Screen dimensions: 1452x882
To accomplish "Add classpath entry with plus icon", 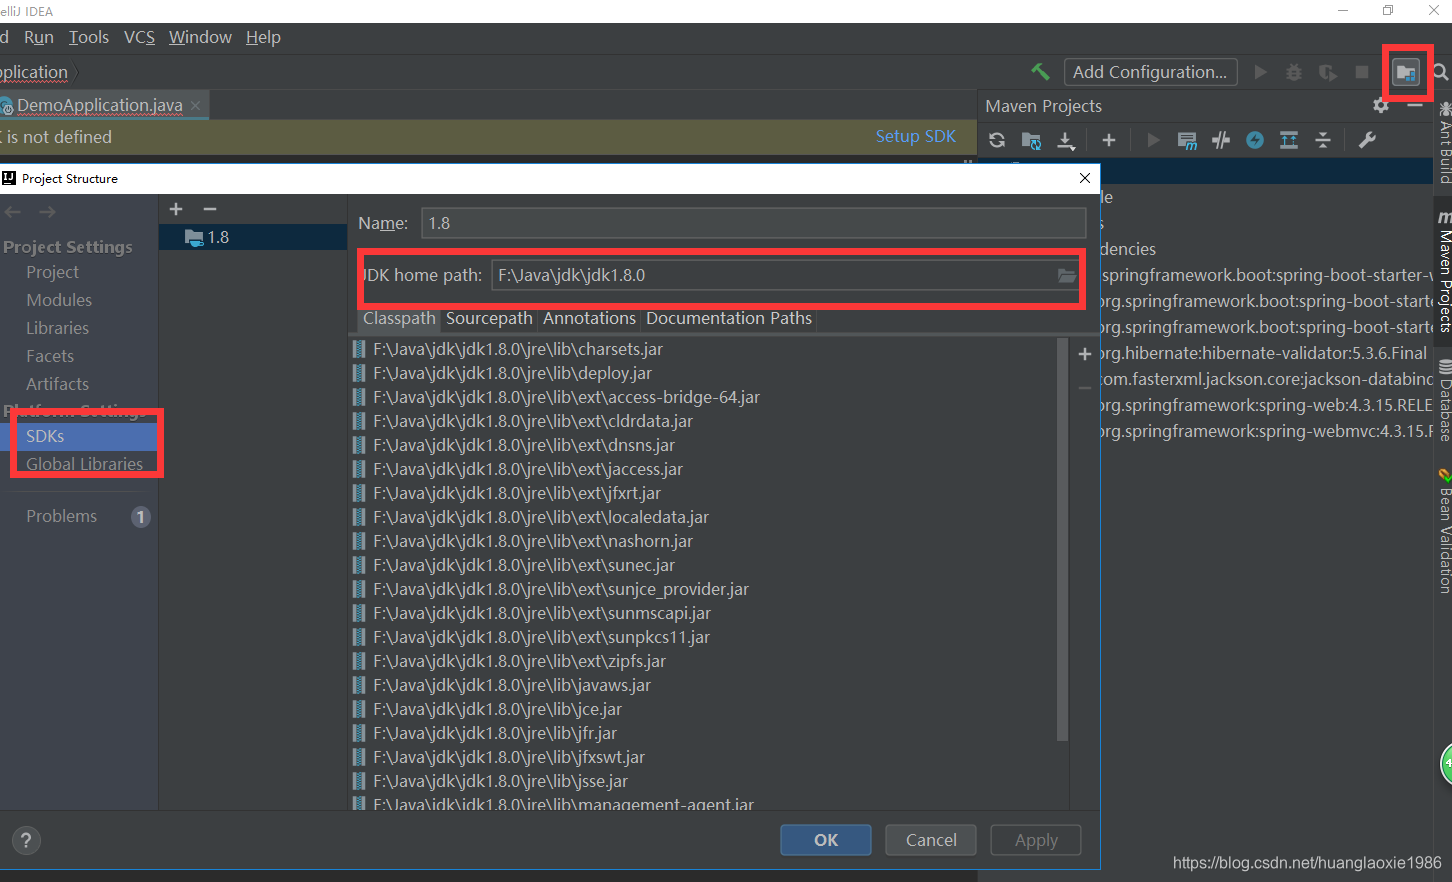I will (1085, 354).
